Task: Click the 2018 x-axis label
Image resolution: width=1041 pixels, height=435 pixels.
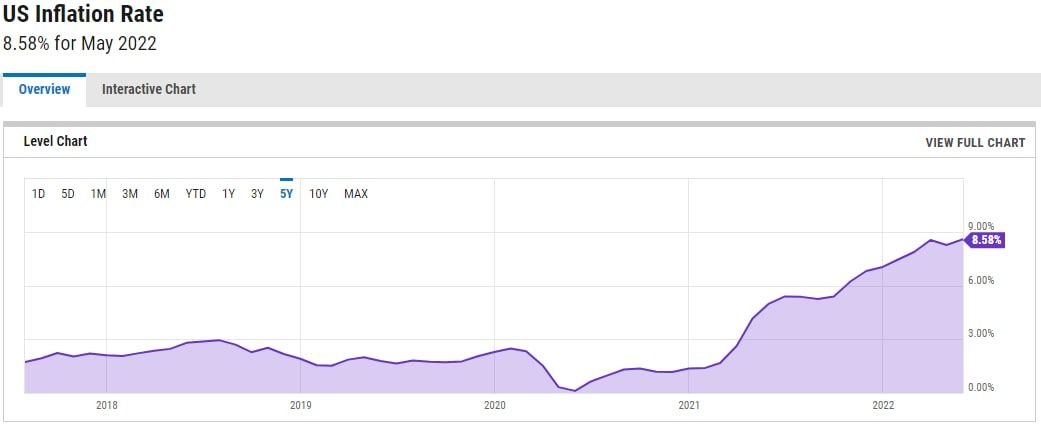Action: (x=107, y=405)
